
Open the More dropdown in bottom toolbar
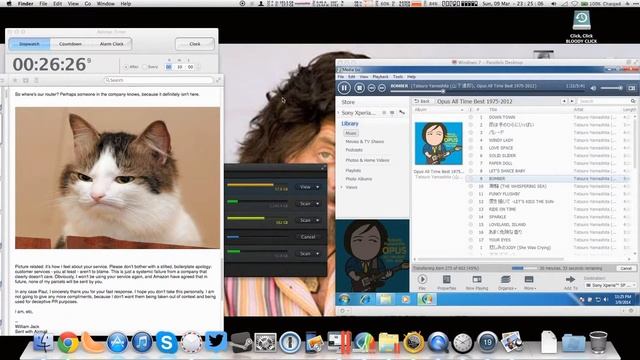point(529,282)
